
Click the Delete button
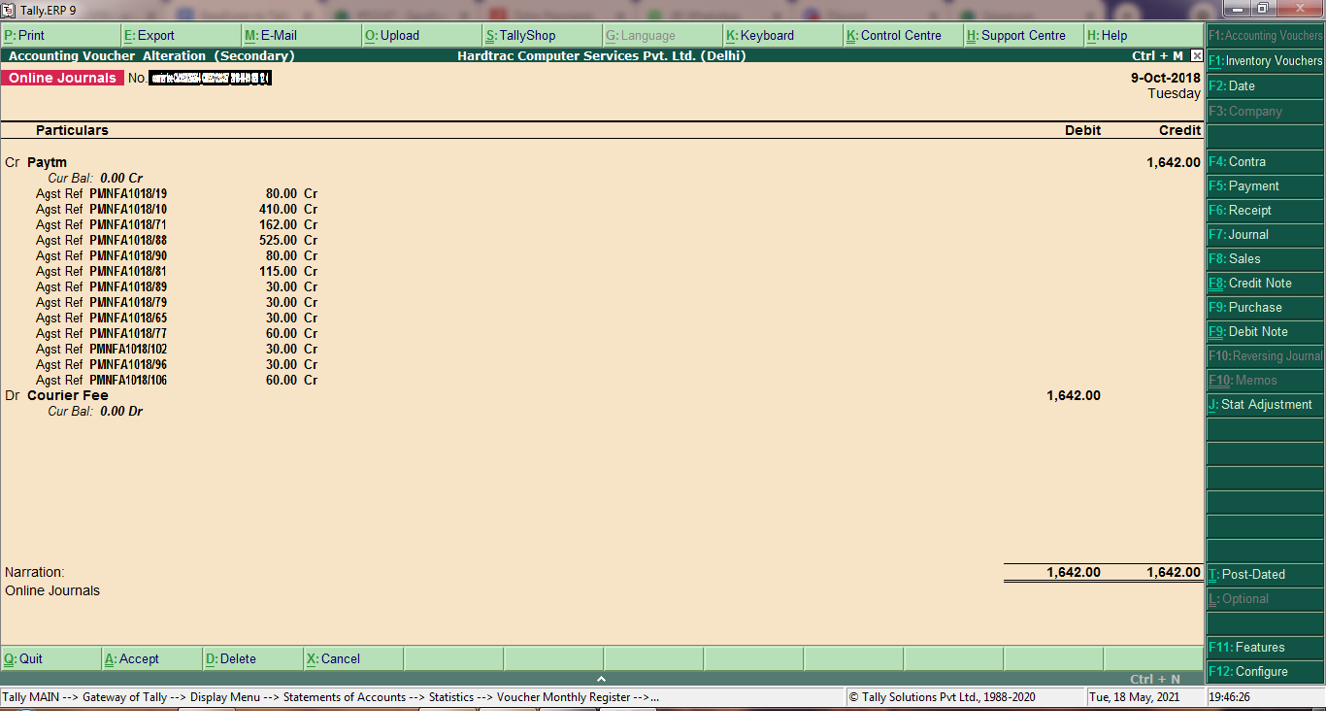click(252, 659)
